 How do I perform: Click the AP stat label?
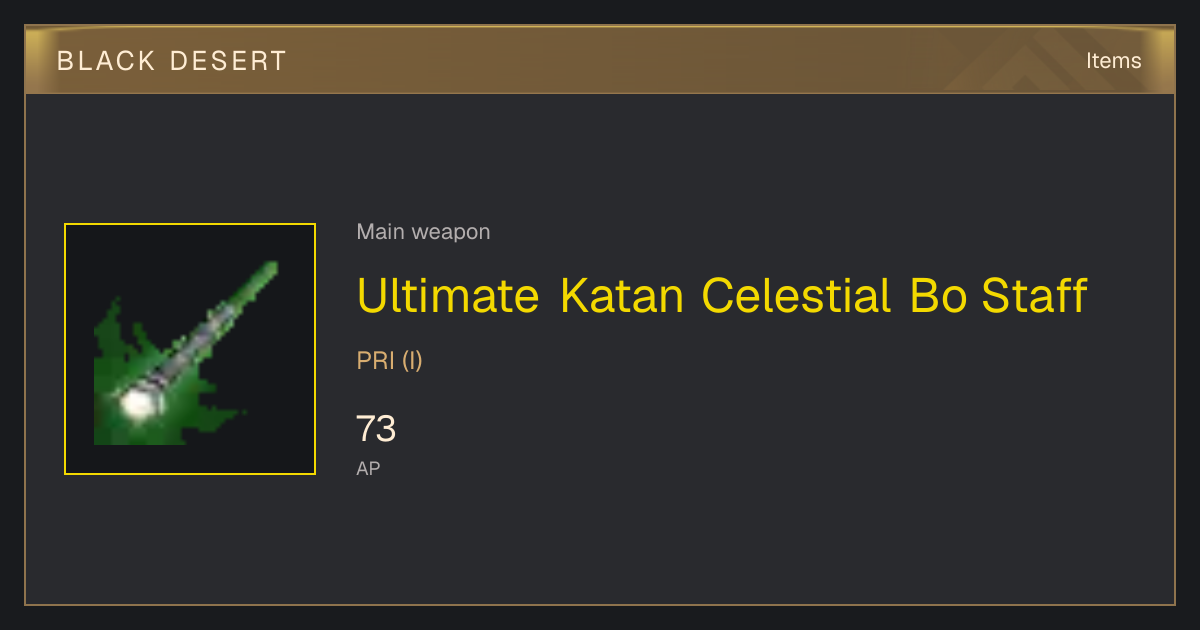pos(368,468)
